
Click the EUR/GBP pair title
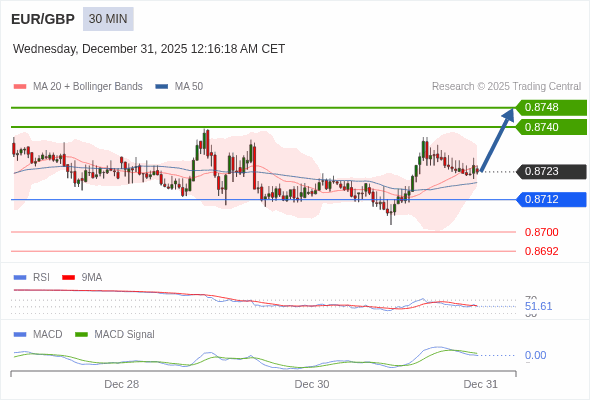pyautogui.click(x=43, y=19)
